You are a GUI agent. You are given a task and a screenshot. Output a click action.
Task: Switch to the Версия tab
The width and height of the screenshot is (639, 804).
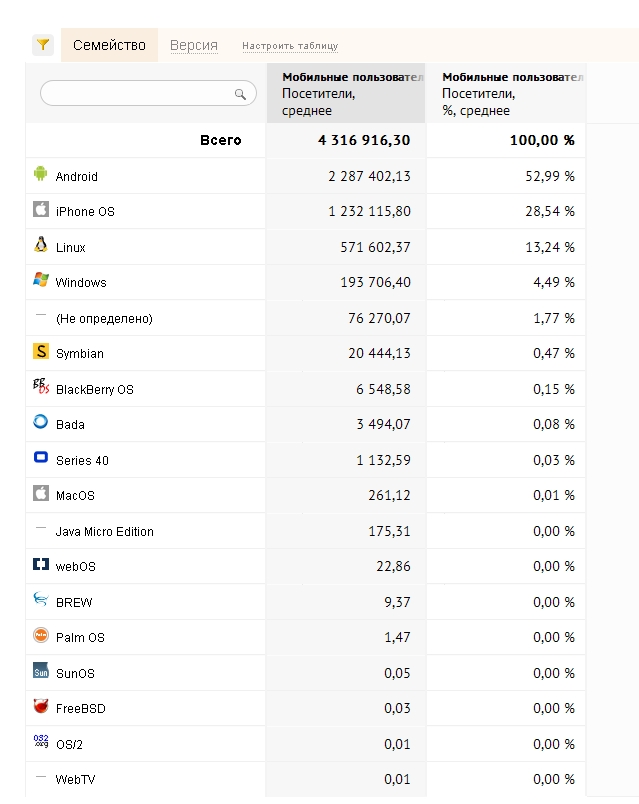(x=194, y=45)
